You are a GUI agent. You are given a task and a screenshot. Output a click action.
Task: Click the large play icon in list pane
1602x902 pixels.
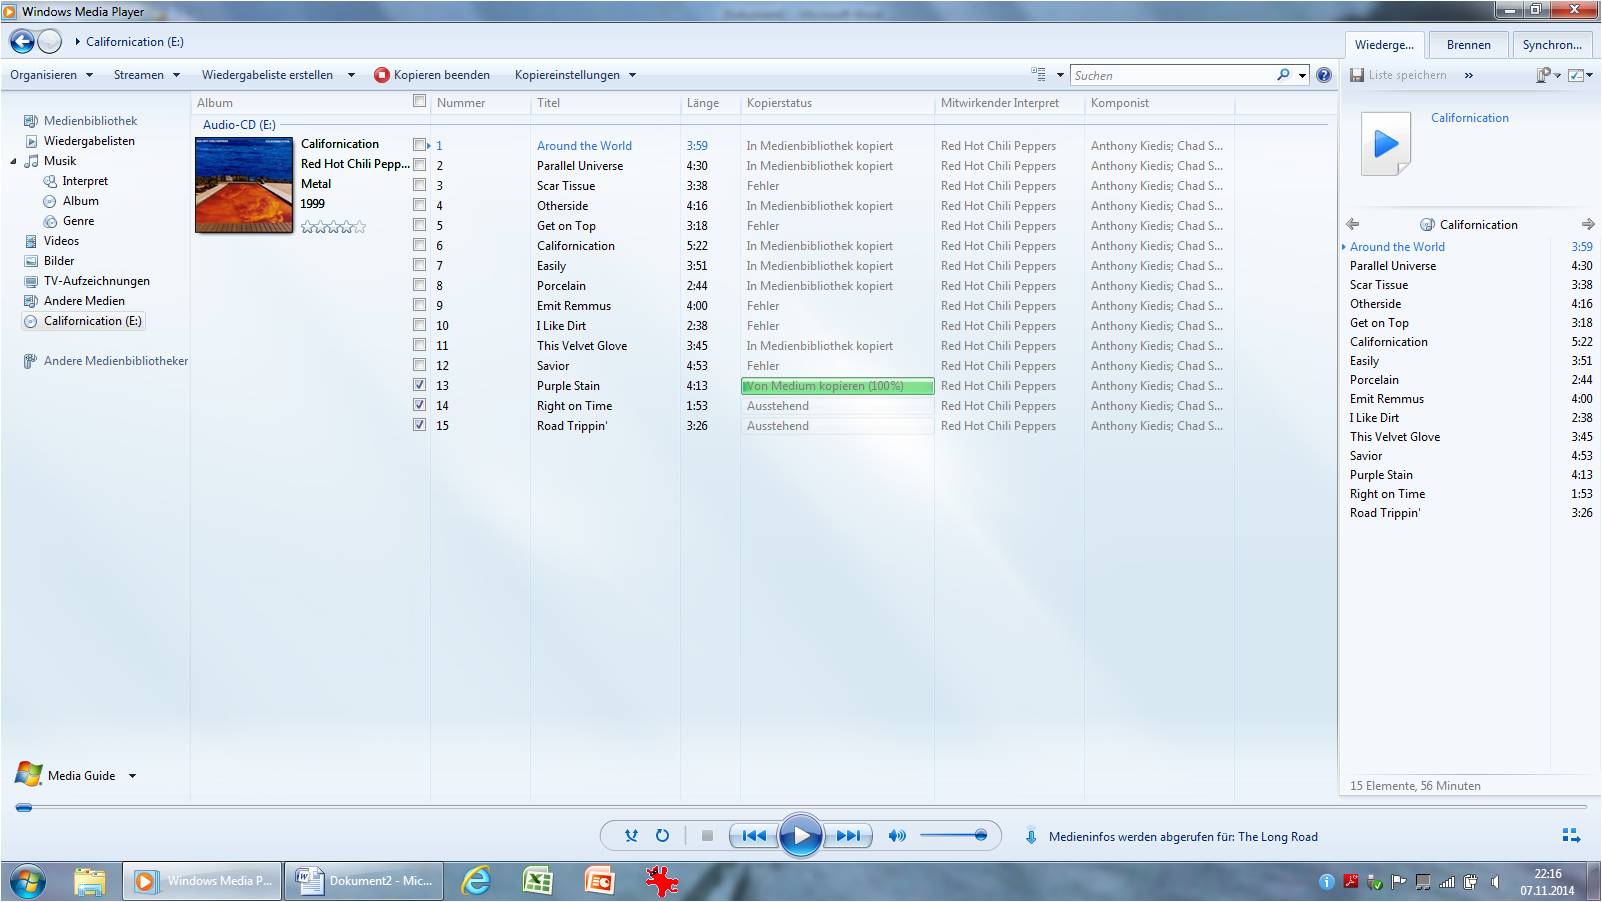tap(1386, 144)
